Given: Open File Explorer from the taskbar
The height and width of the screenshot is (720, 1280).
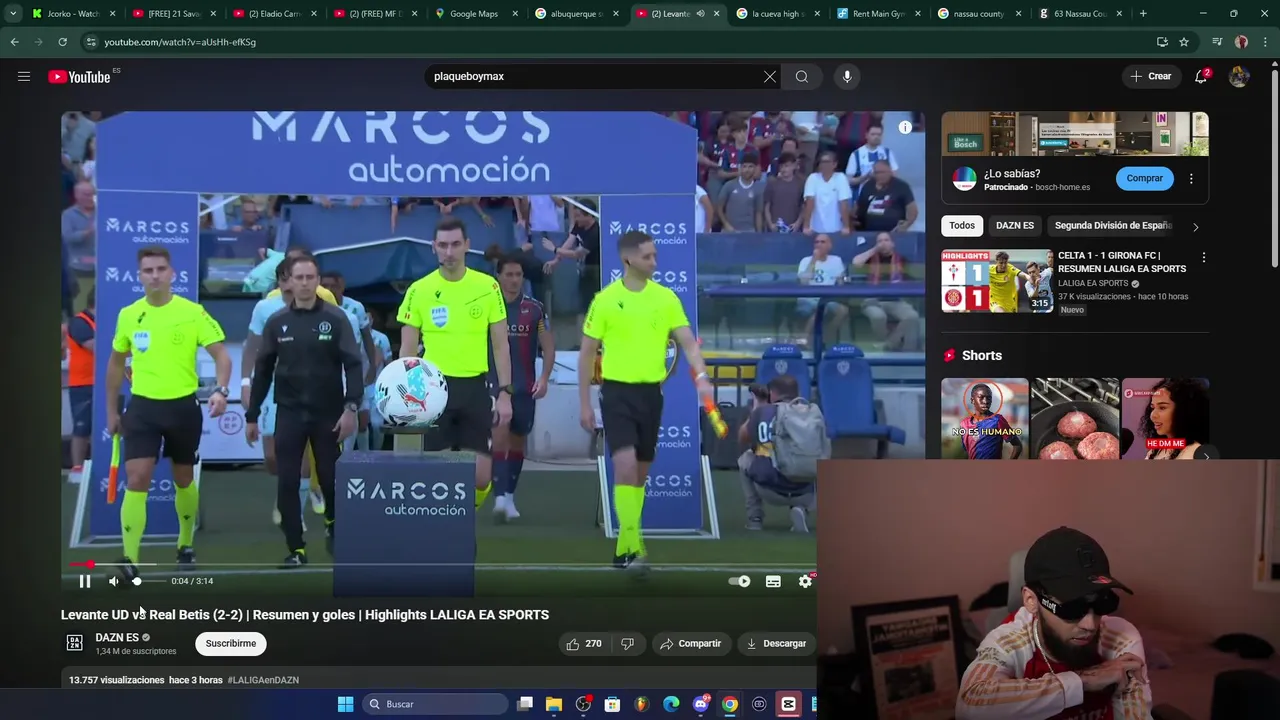Looking at the screenshot, I should [x=554, y=704].
